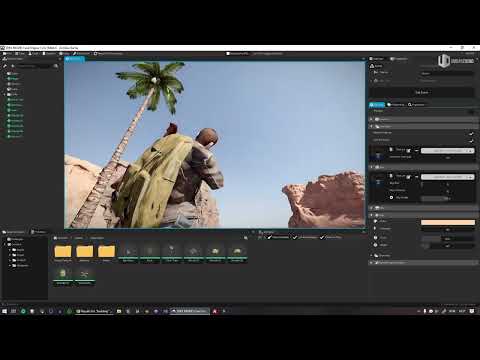The width and height of the screenshot is (480, 360).
Task: Click the value field directly below the peach swatch
Action: 448,230
